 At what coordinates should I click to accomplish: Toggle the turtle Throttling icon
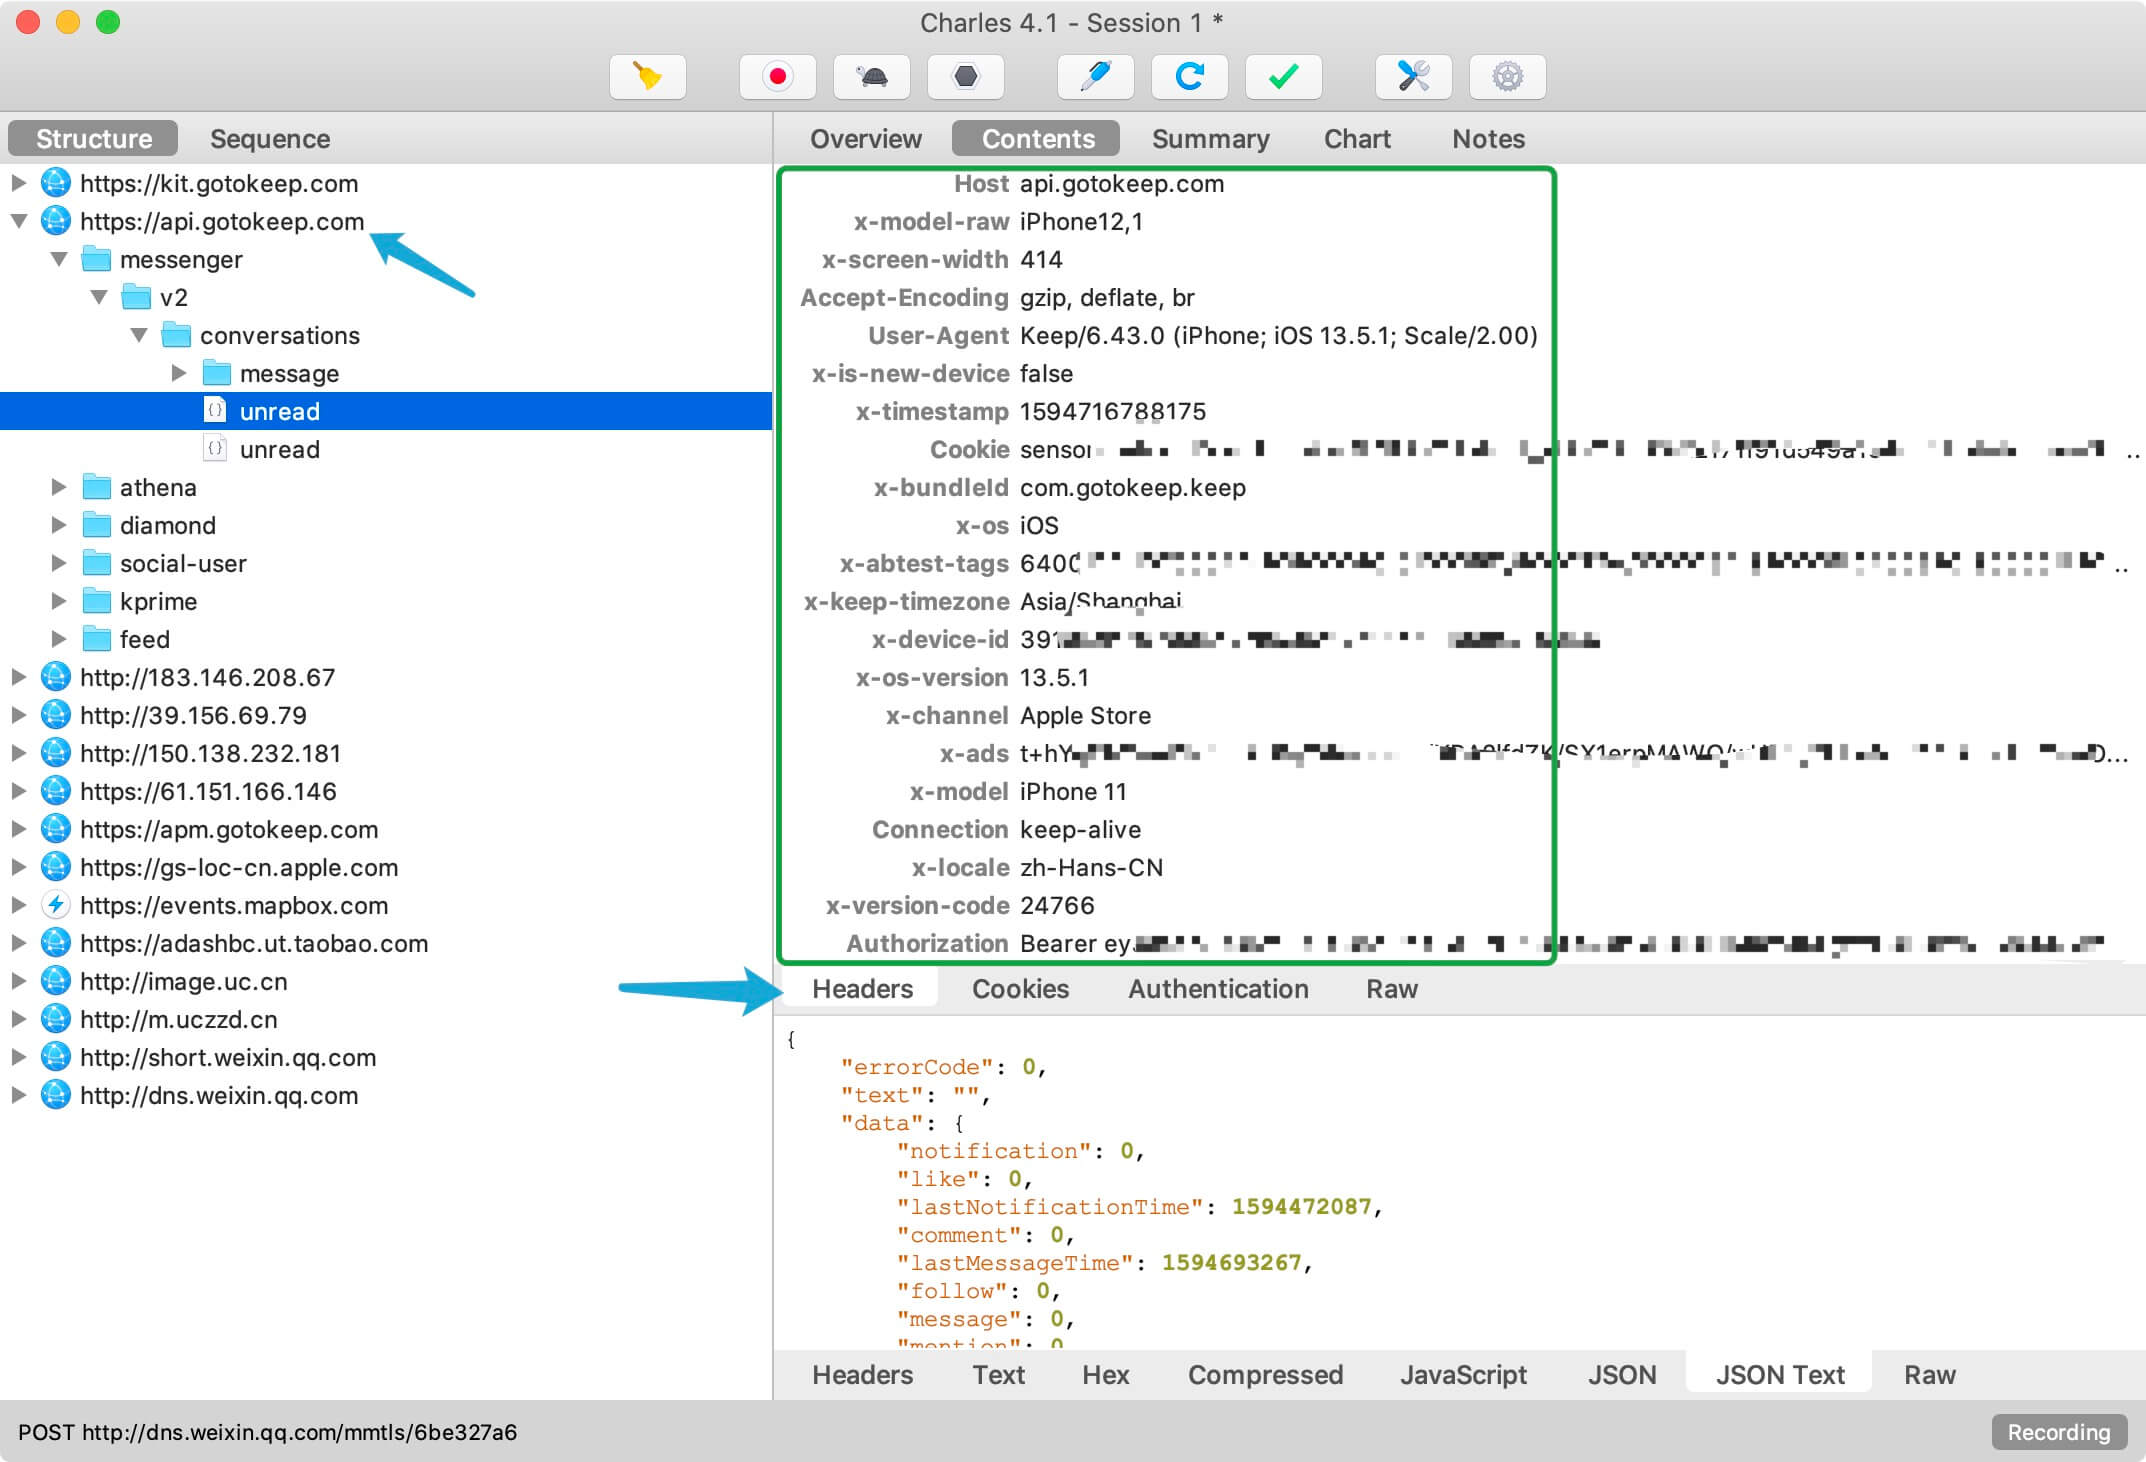click(x=872, y=77)
